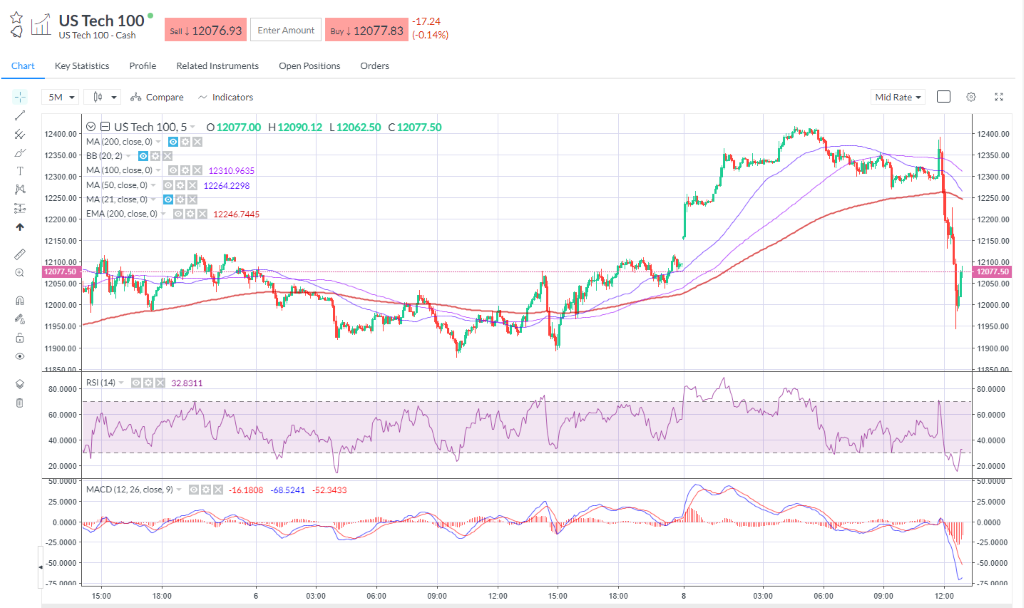The image size is (1024, 608).
Task: Set a price alert with bell icon
Action: tap(15, 33)
